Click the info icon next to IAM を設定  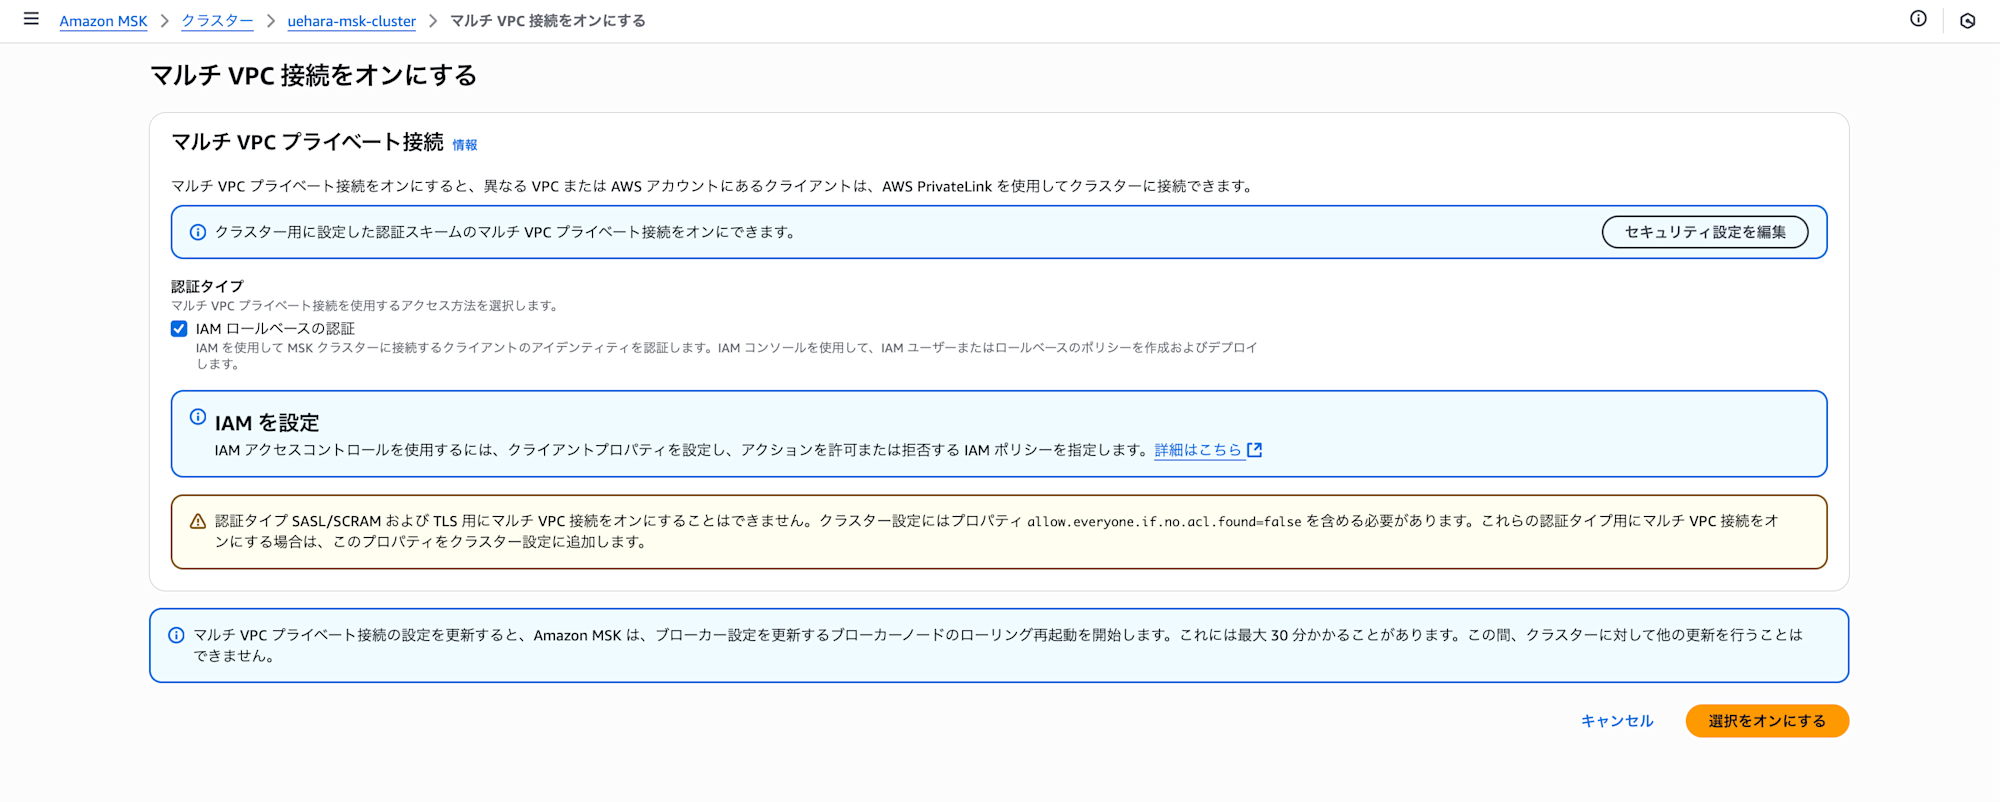[x=198, y=417]
